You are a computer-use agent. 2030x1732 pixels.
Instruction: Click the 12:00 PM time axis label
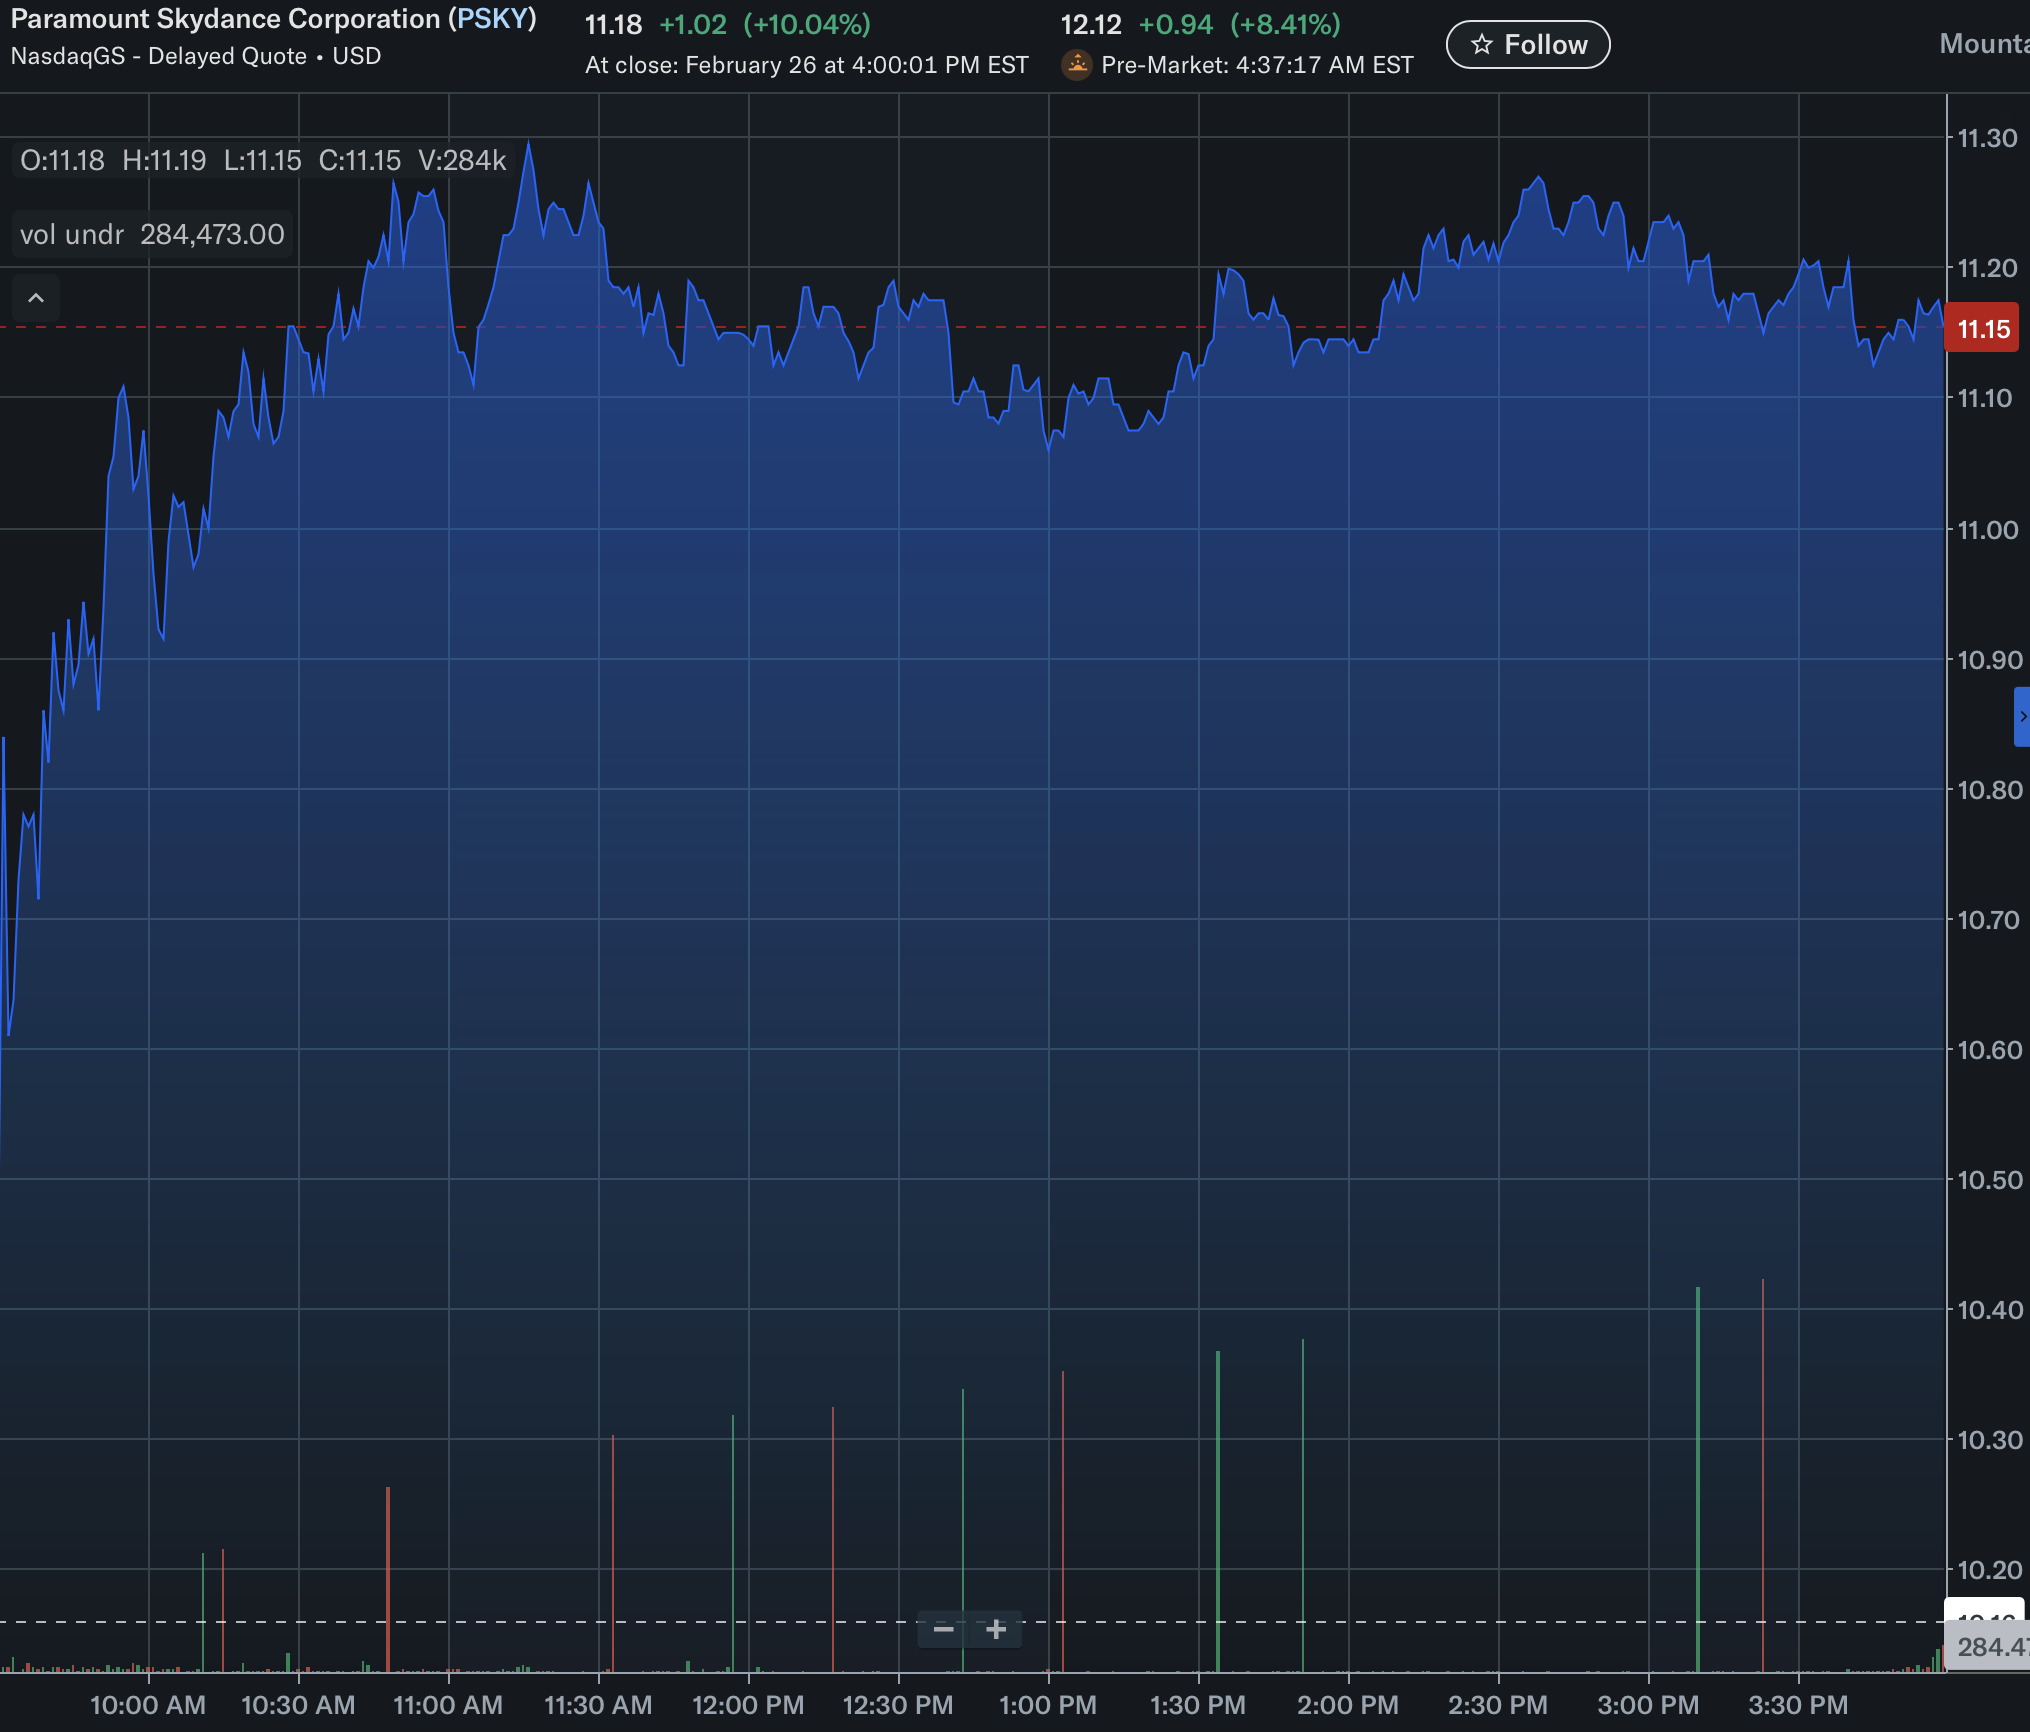[x=748, y=1705]
